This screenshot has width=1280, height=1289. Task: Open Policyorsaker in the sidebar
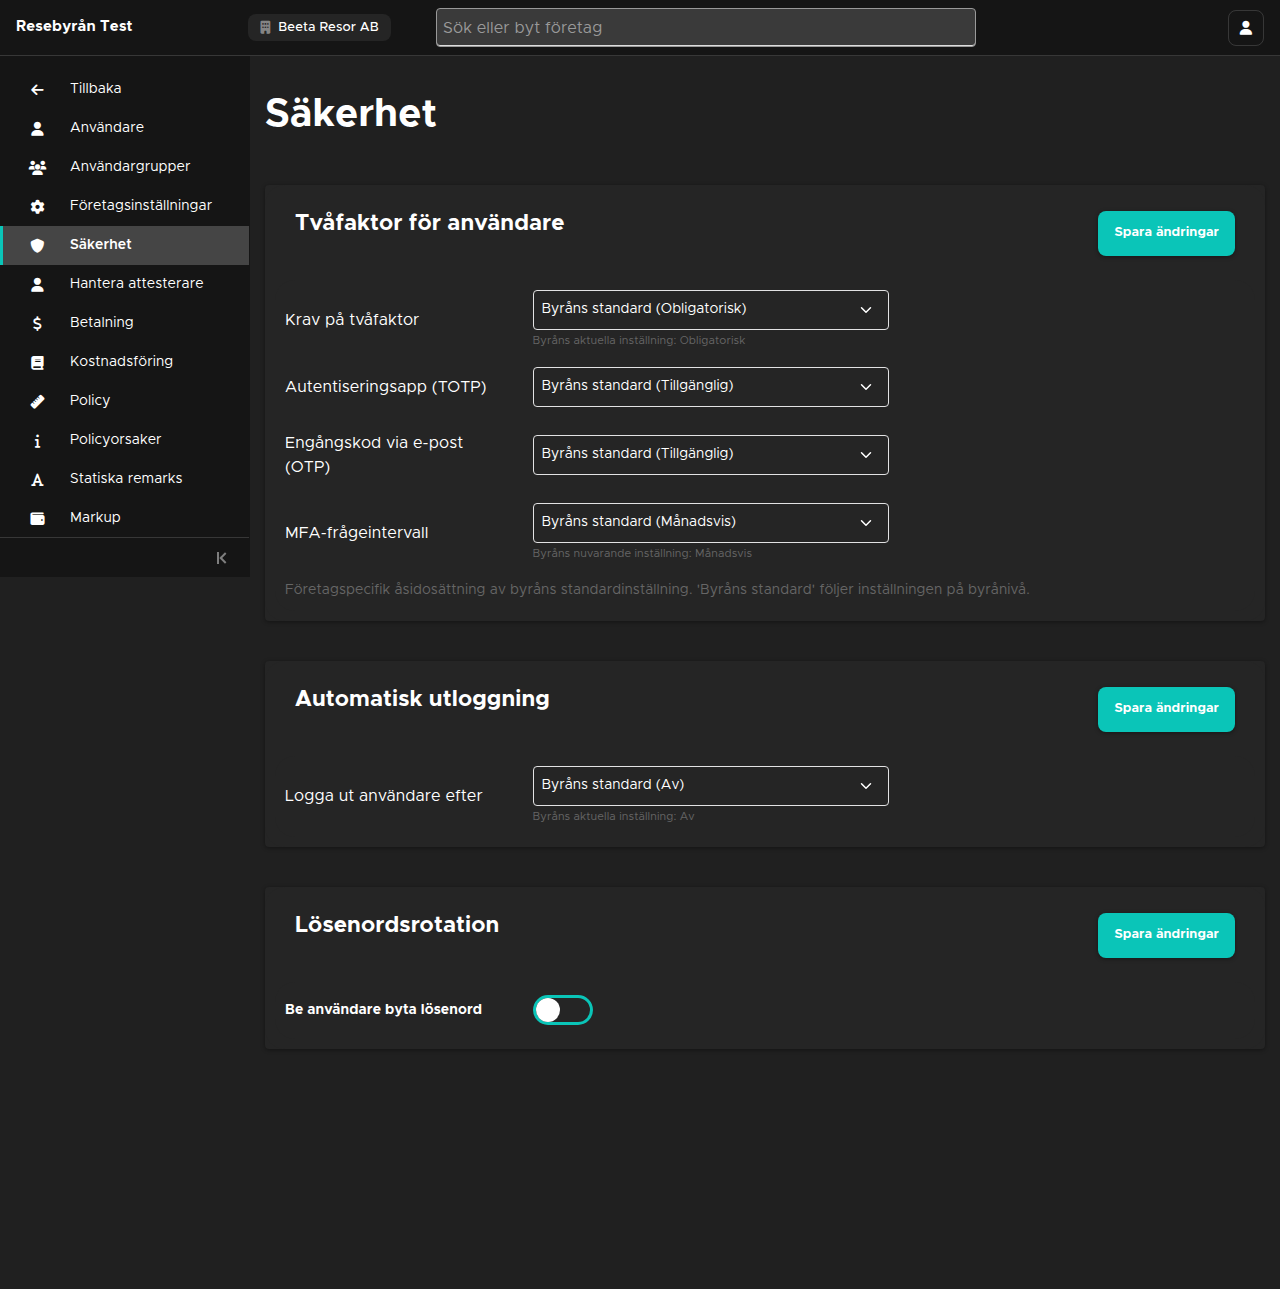(125, 440)
